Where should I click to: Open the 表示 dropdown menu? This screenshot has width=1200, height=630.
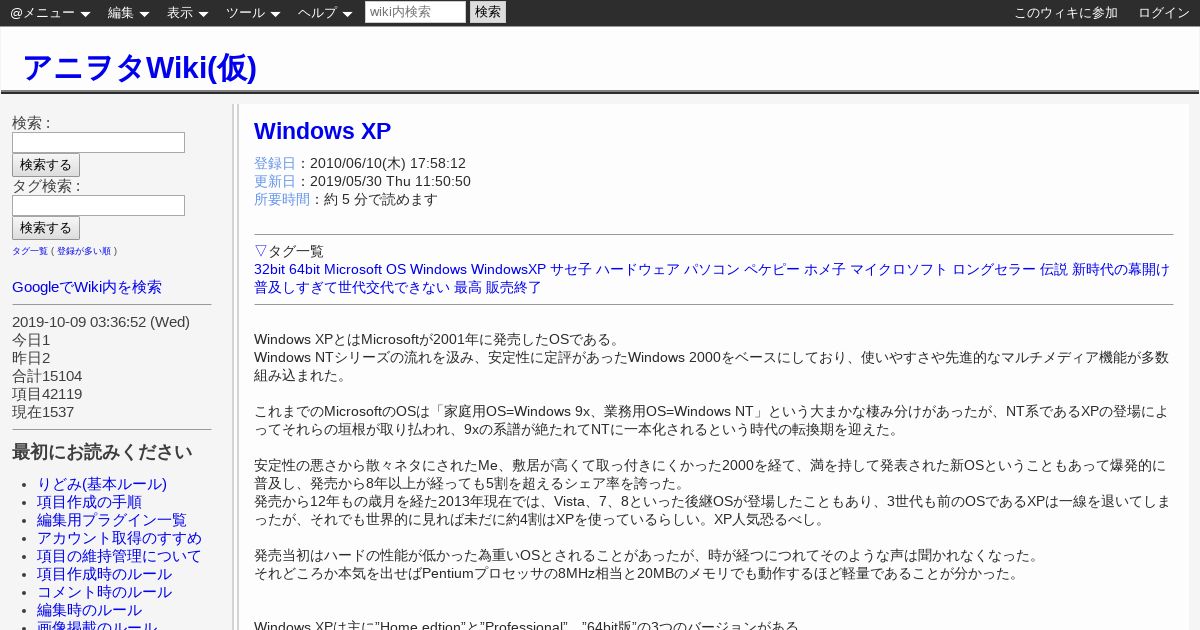pyautogui.click(x=187, y=13)
